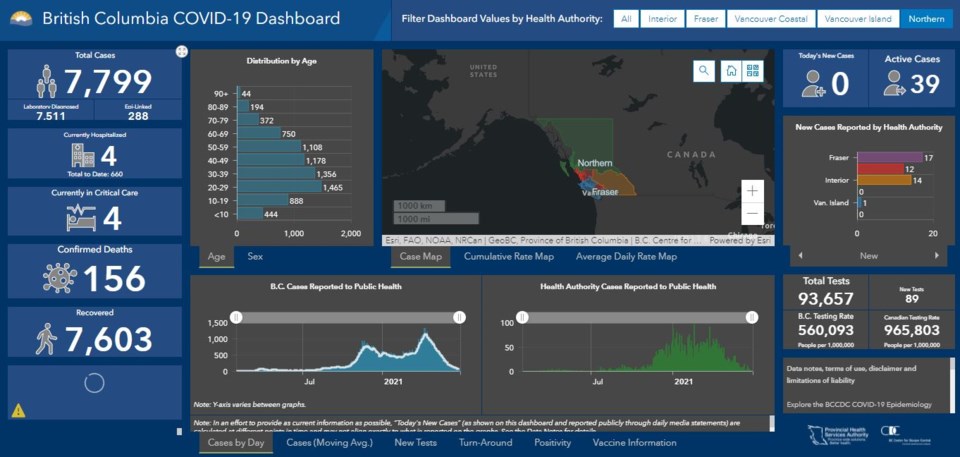Switch to the Sex distribution tab
This screenshot has height=457, width=960.
tap(255, 257)
